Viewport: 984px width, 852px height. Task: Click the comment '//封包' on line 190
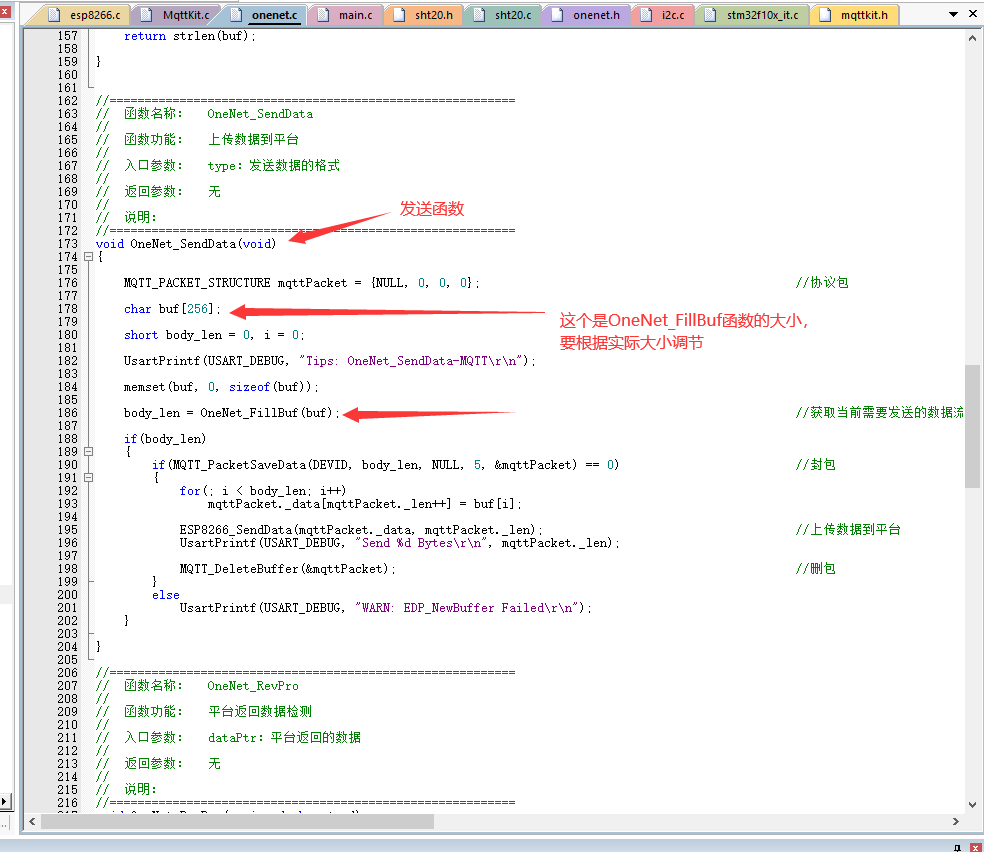[x=815, y=465]
